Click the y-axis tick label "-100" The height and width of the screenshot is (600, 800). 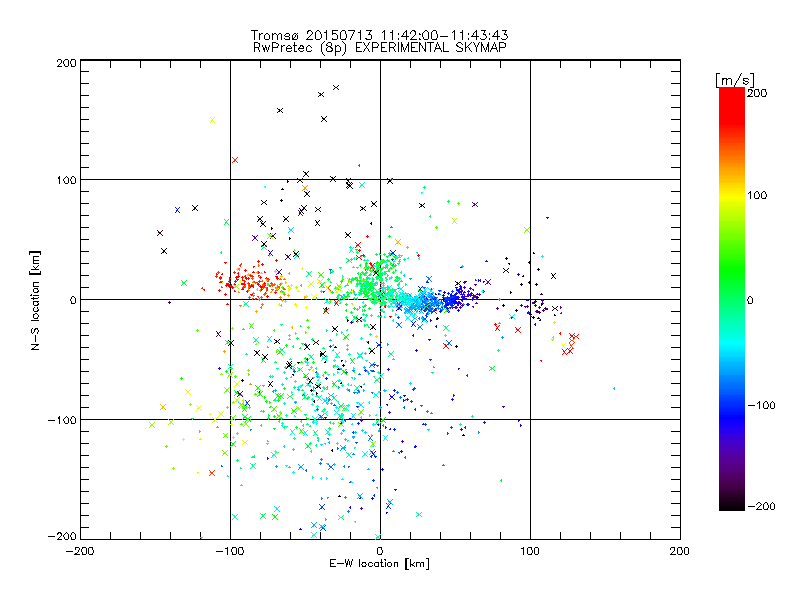pyautogui.click(x=62, y=420)
